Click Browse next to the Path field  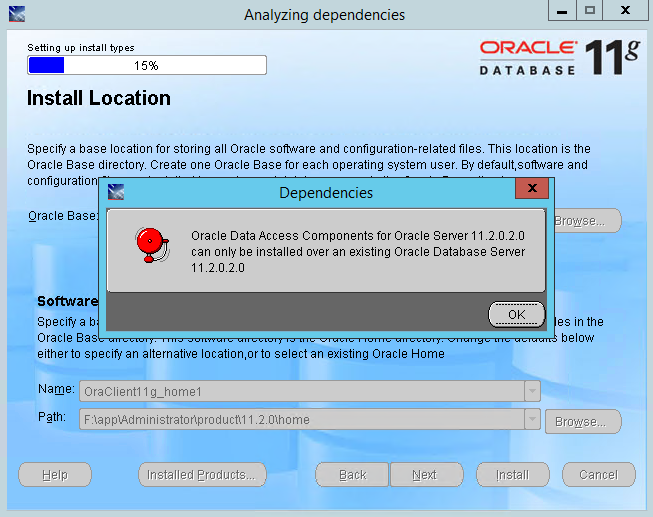583,422
